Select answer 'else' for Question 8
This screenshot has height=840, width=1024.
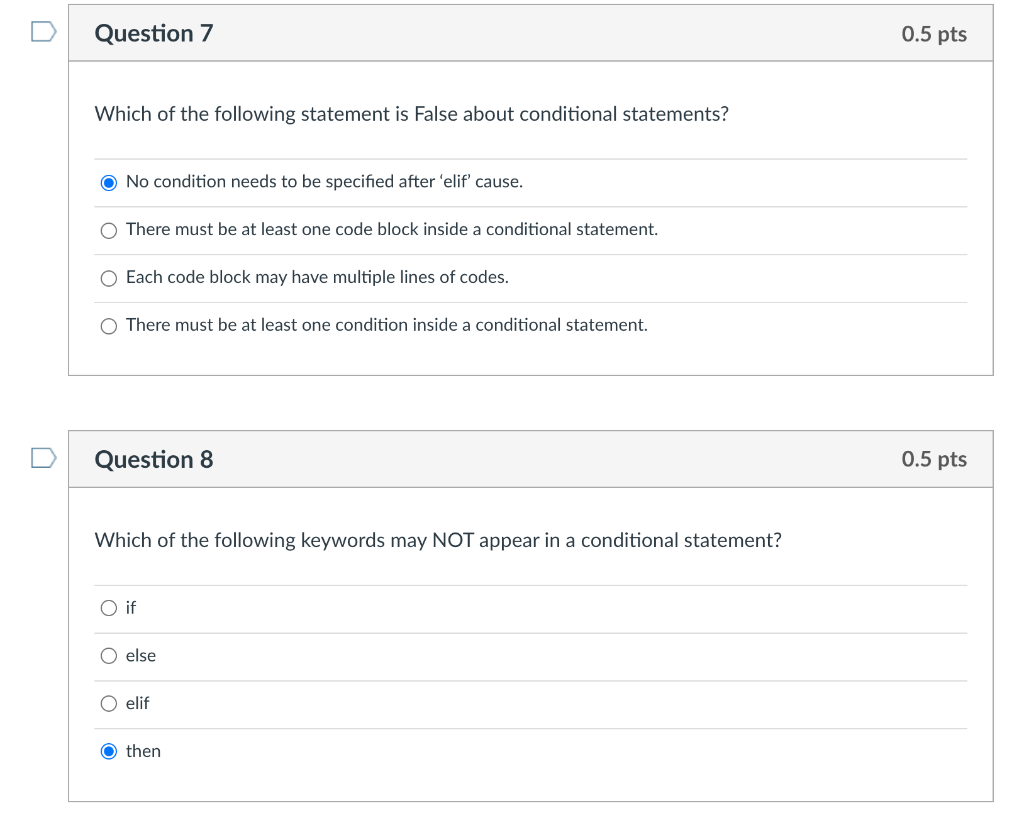(x=109, y=655)
